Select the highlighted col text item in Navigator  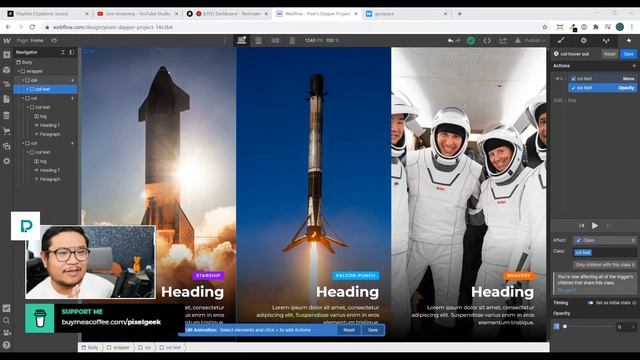click(x=45, y=89)
